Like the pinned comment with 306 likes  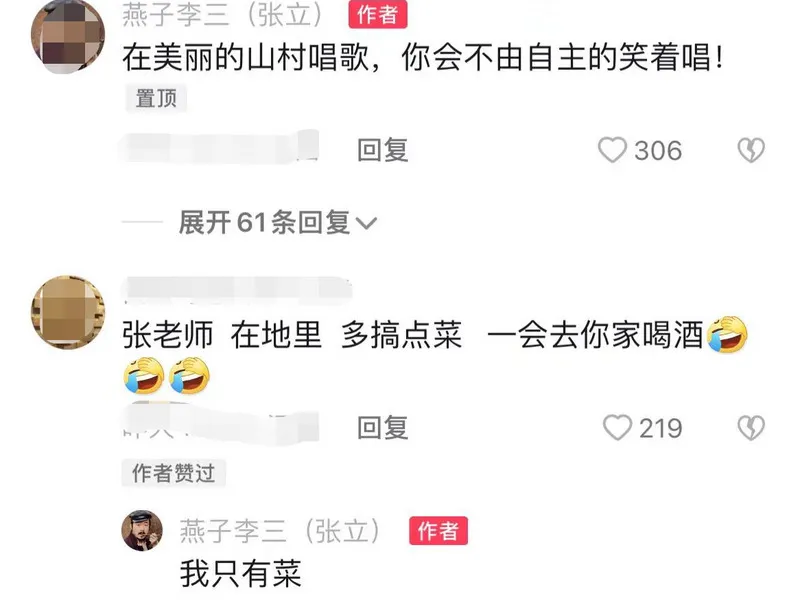coord(612,150)
